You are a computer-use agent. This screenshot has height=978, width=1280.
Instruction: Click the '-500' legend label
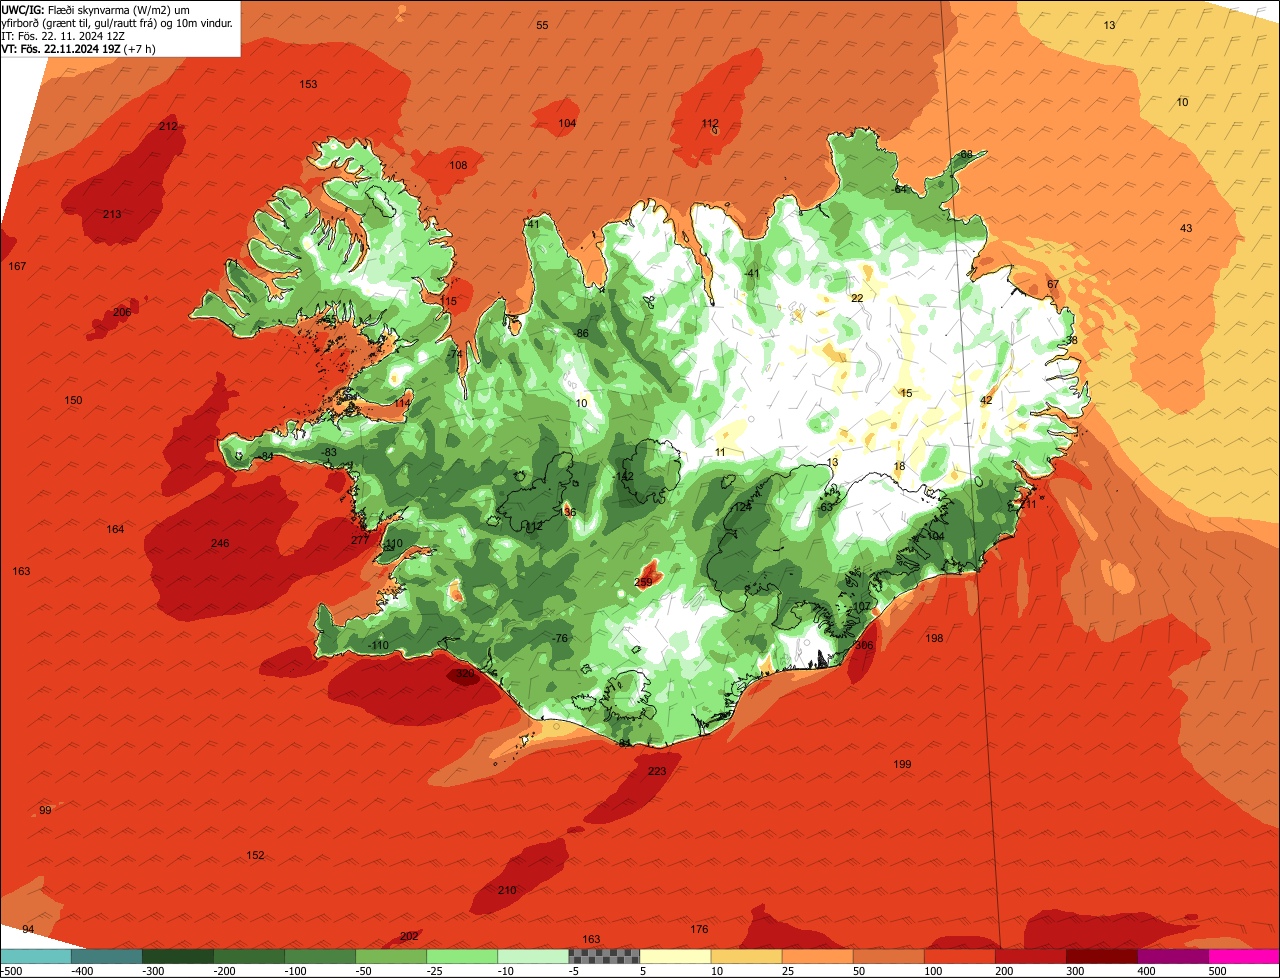click(x=11, y=971)
